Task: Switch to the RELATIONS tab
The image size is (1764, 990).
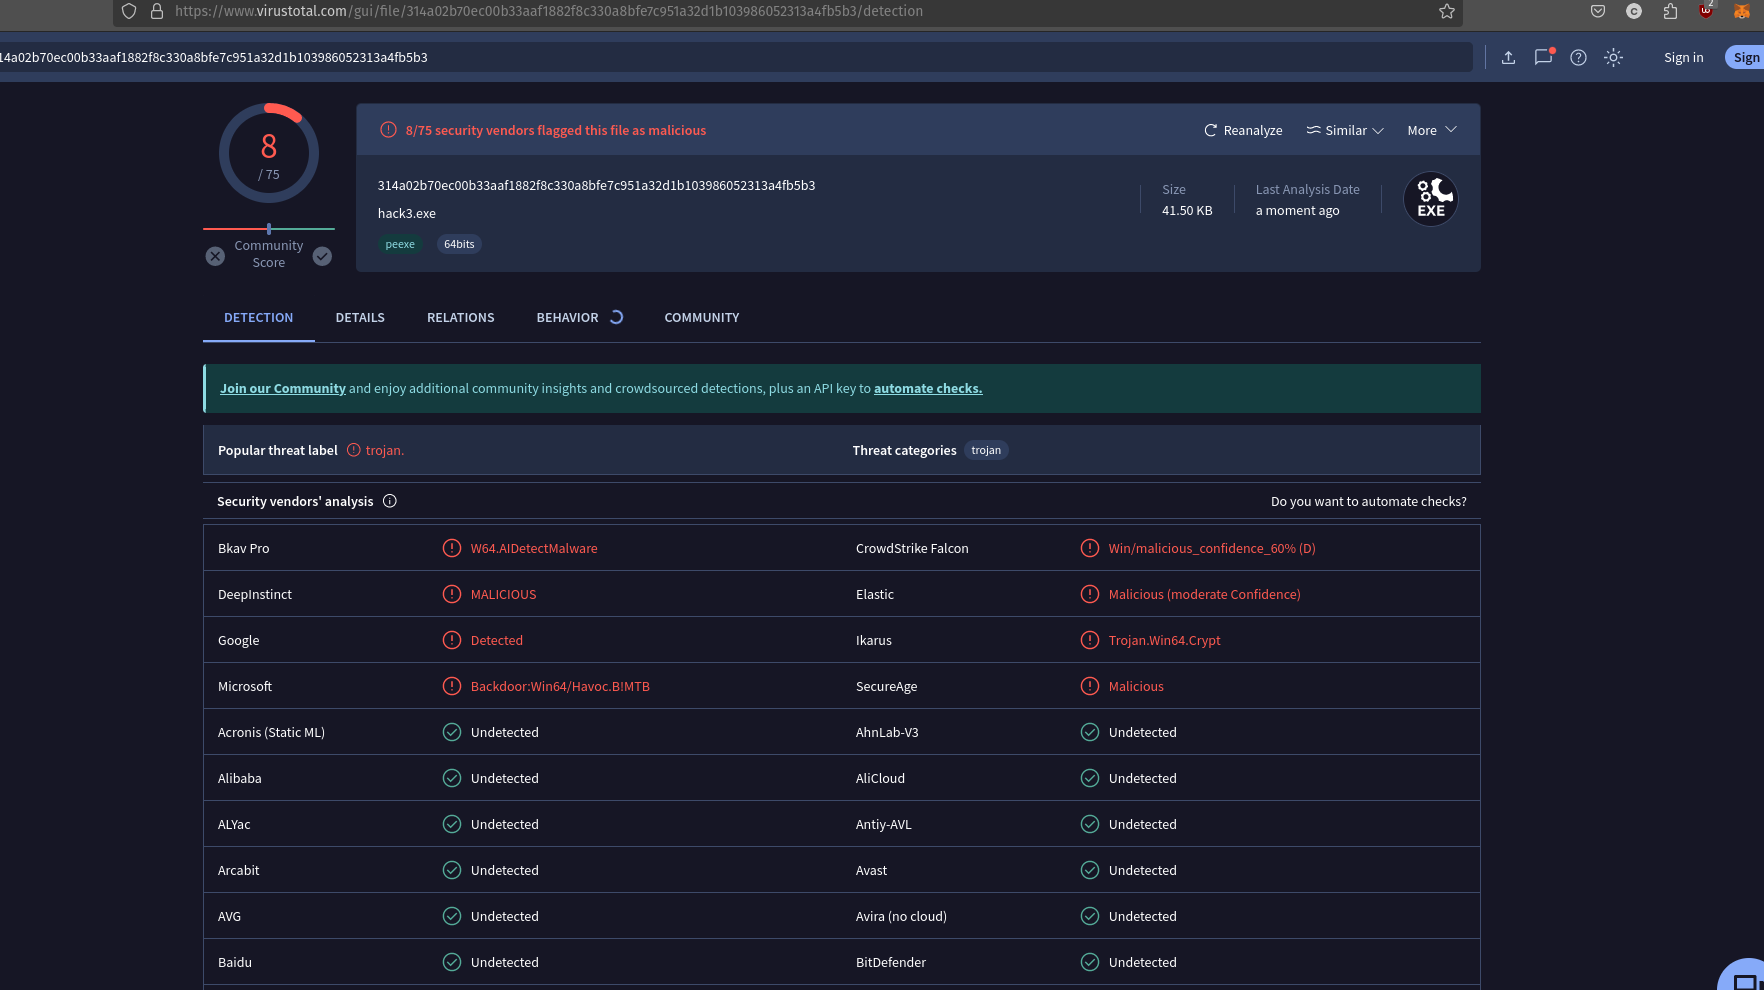Action: (x=461, y=318)
